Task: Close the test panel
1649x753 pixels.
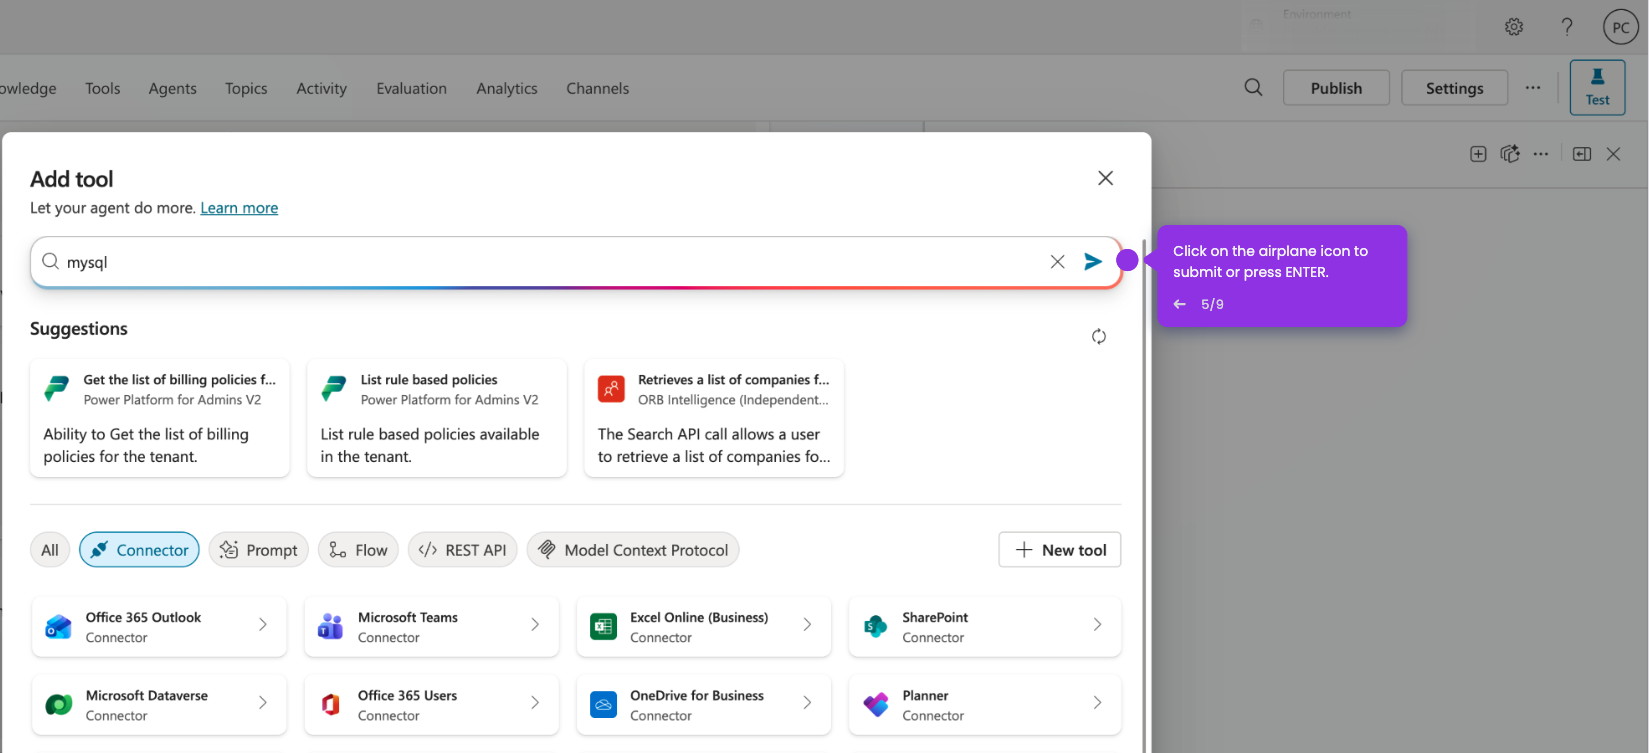Action: [x=1613, y=154]
